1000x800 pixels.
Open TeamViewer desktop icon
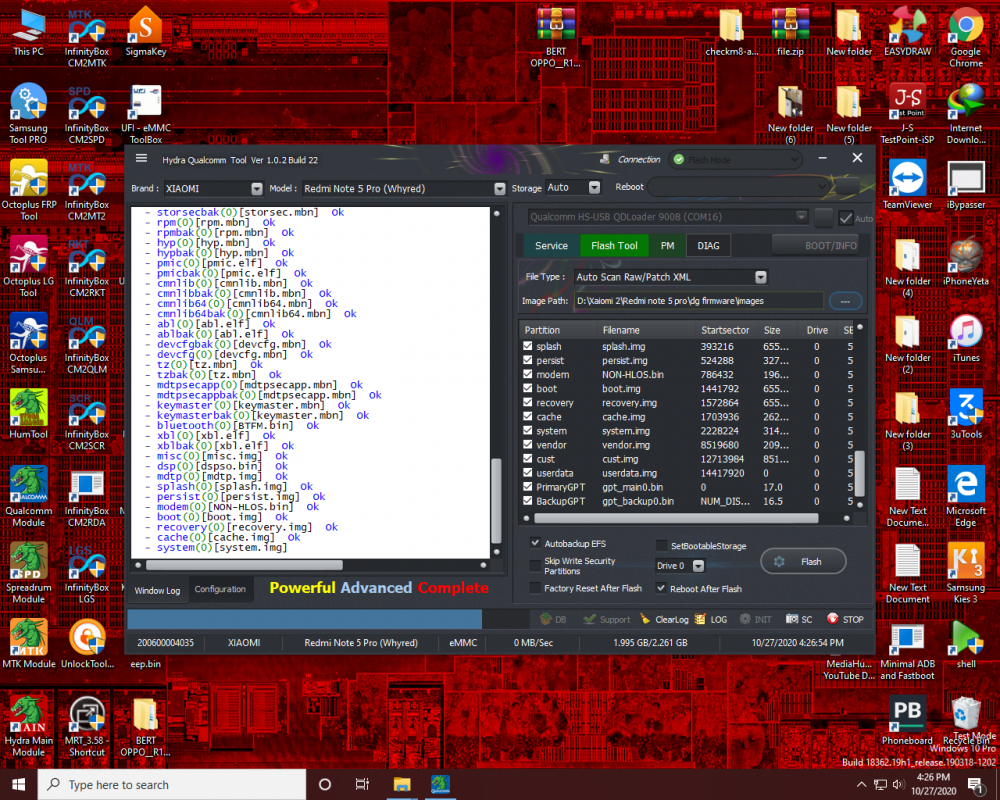coord(907,184)
